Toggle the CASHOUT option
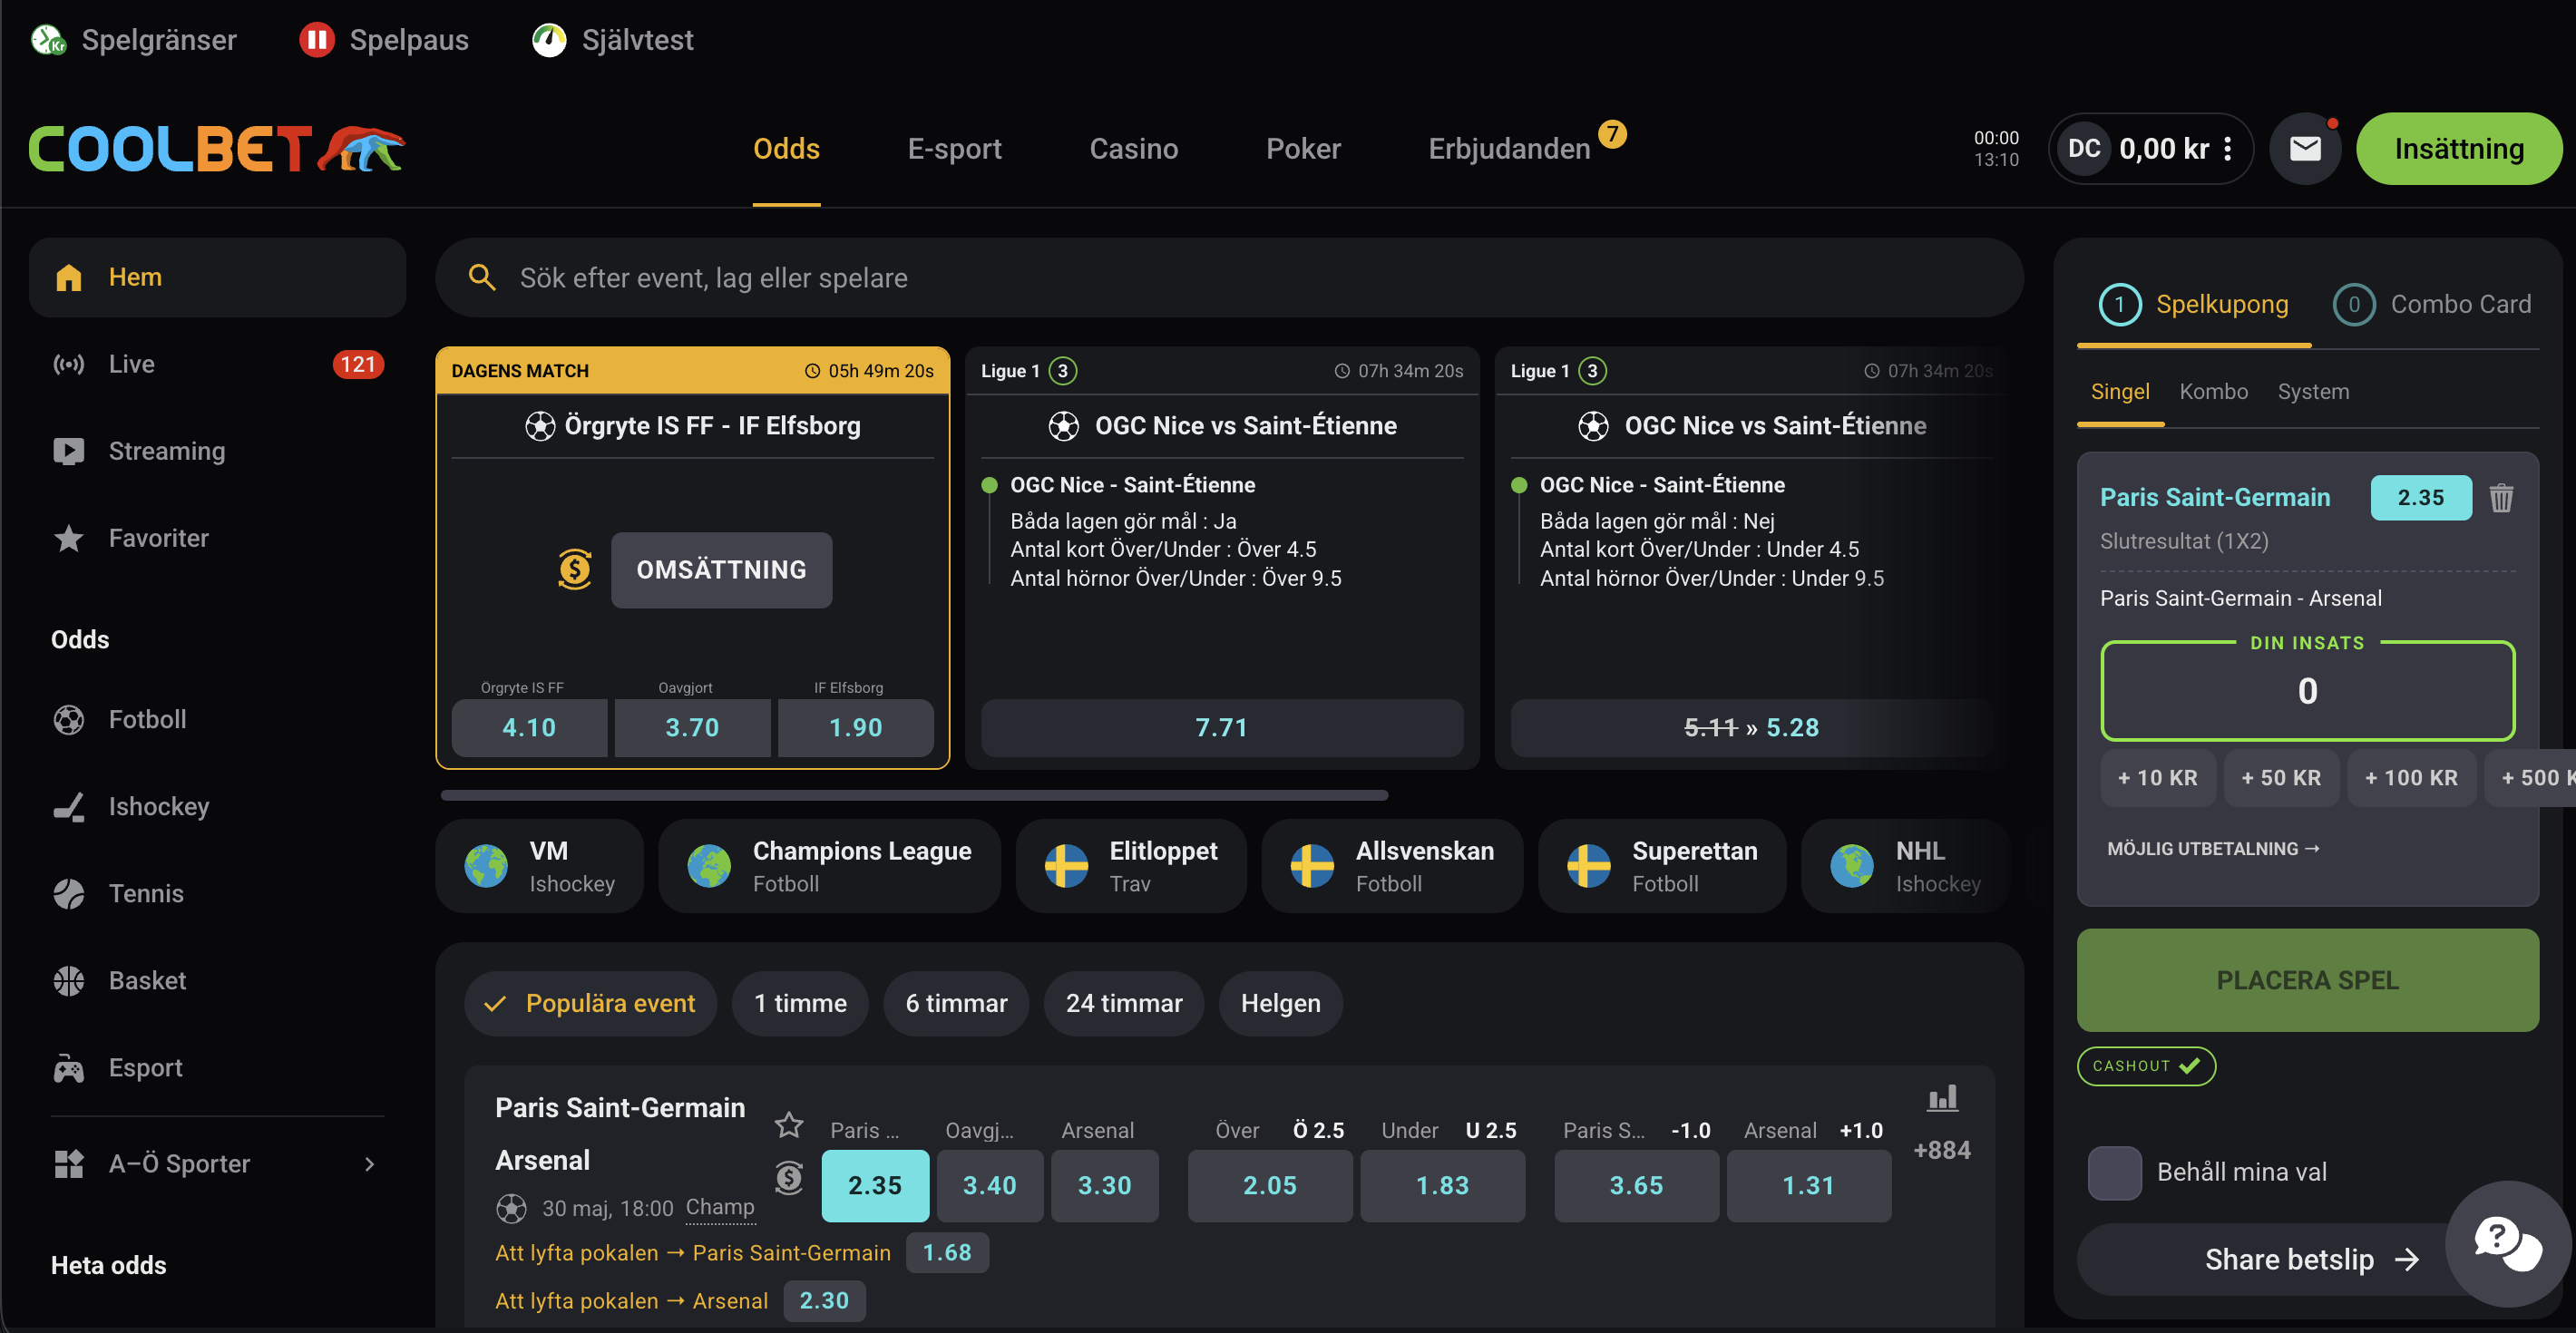This screenshot has height=1333, width=2576. [2146, 1065]
